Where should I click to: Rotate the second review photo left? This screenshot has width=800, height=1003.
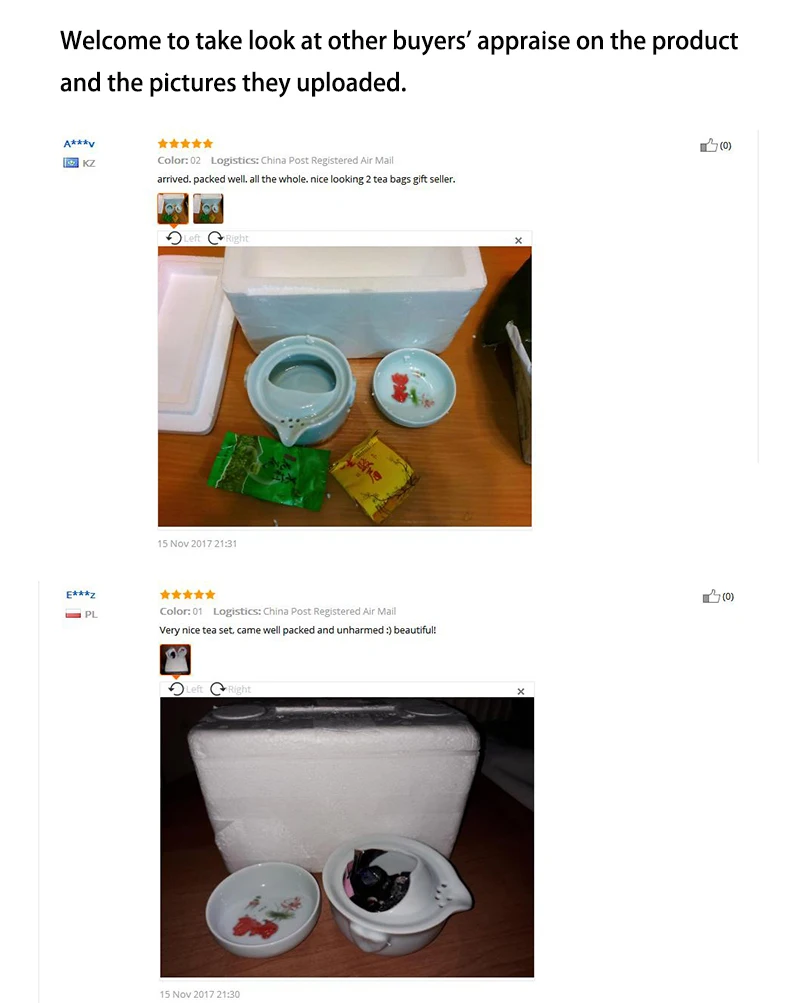185,689
